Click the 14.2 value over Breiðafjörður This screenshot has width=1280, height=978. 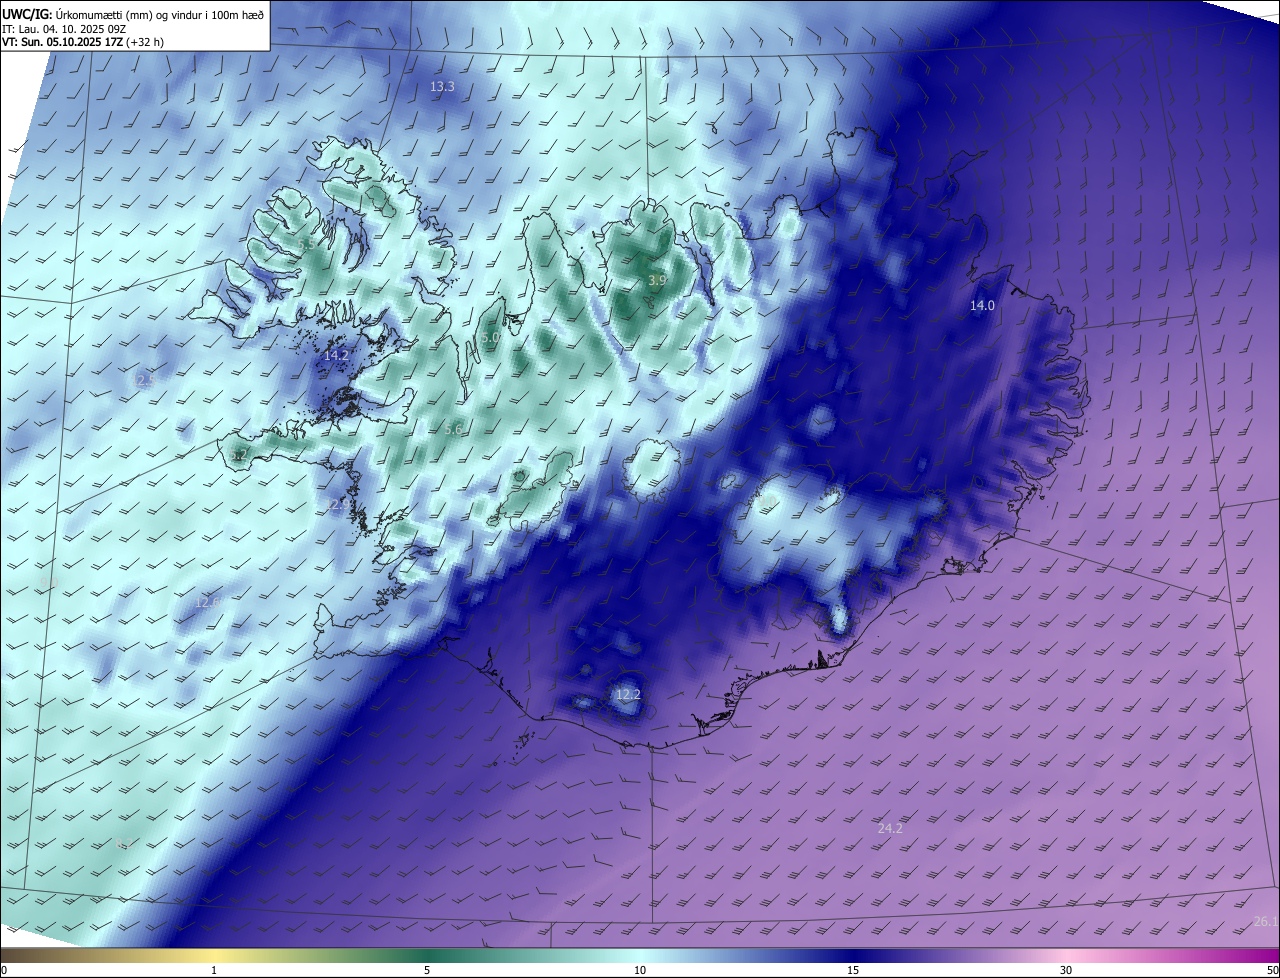(x=336, y=356)
